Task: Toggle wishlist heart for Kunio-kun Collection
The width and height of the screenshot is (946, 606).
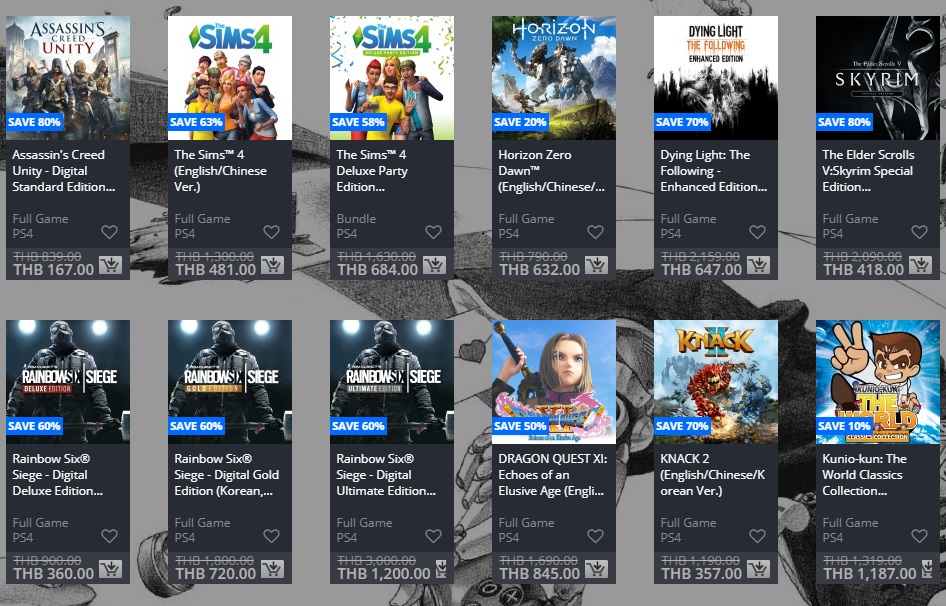Action: click(x=919, y=536)
